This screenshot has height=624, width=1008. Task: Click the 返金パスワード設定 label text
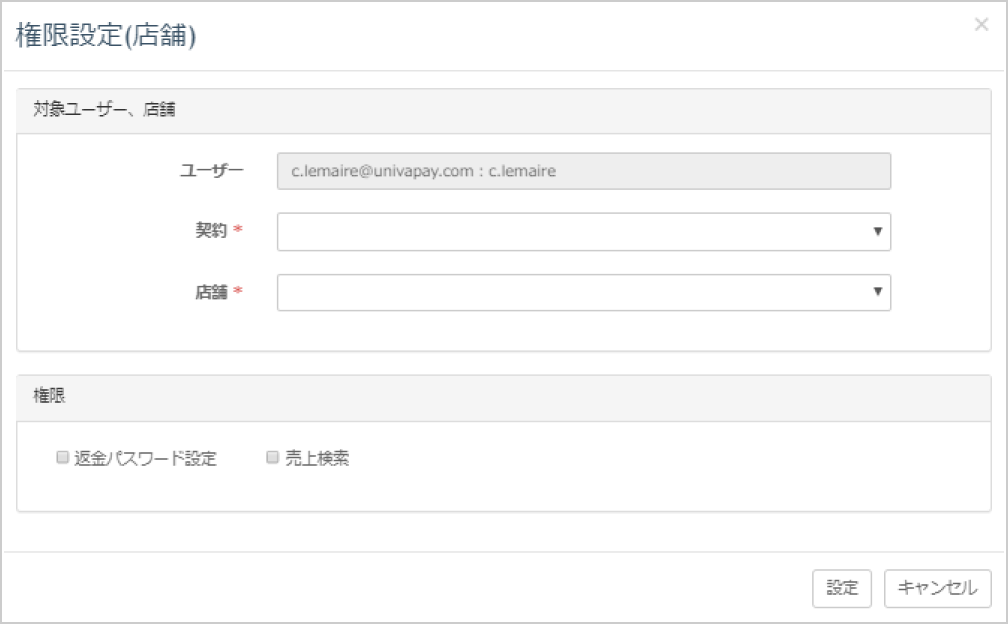click(x=145, y=459)
